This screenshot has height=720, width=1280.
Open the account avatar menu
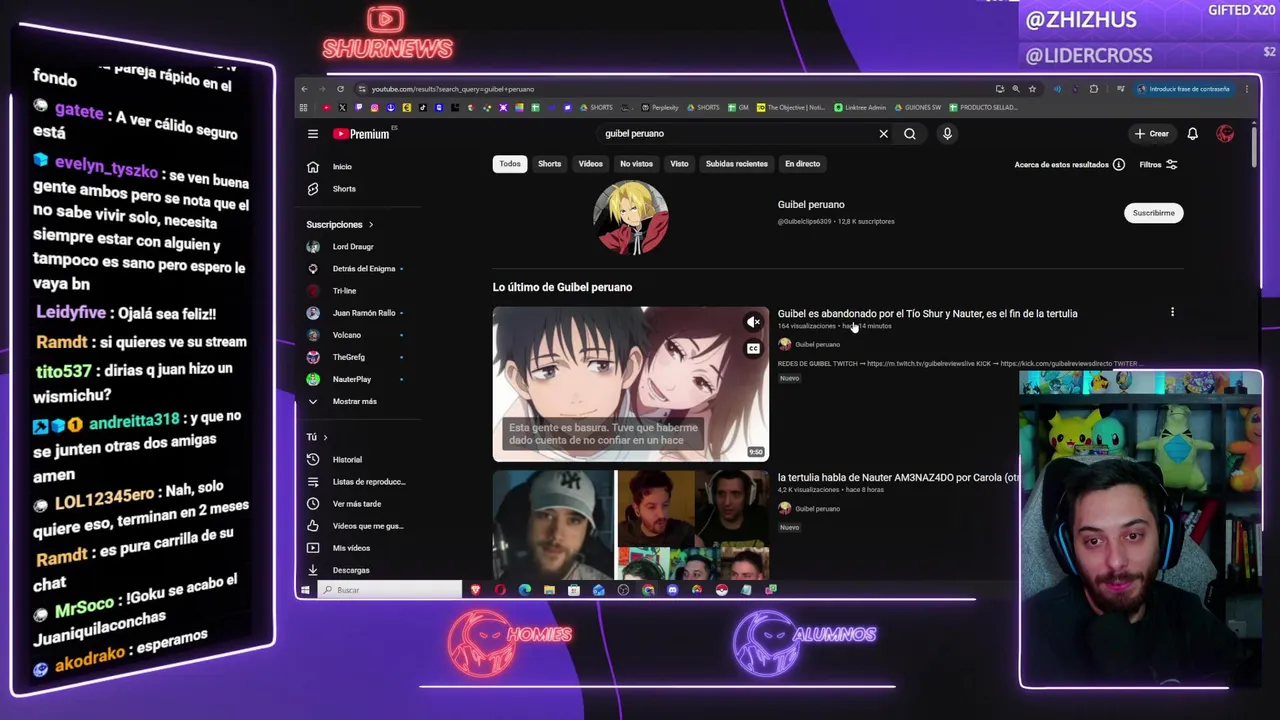click(1225, 134)
